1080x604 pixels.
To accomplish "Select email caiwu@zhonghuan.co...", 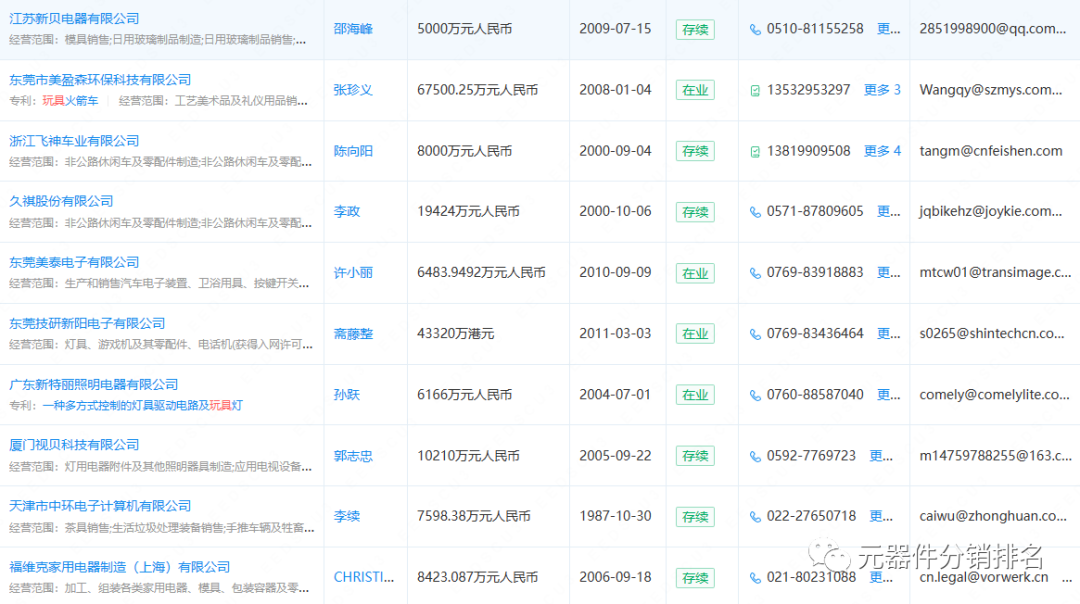I will click(x=993, y=516).
